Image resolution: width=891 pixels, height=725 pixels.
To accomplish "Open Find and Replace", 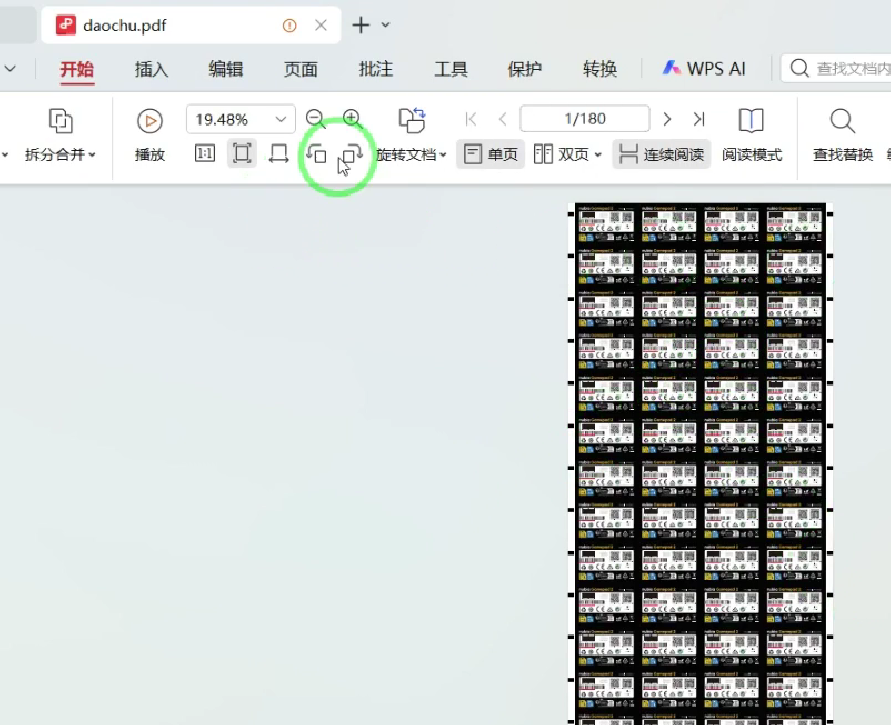I will (842, 135).
